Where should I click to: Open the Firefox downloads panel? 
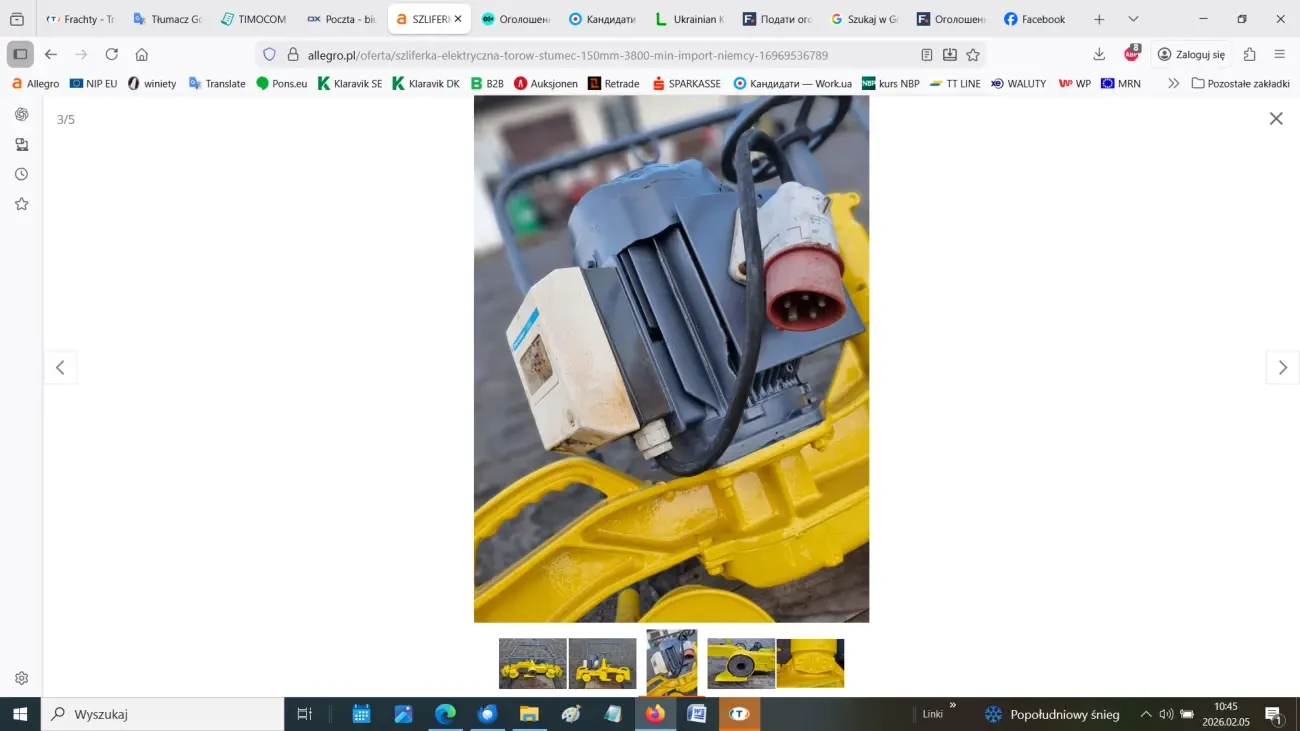pyautogui.click(x=1099, y=54)
